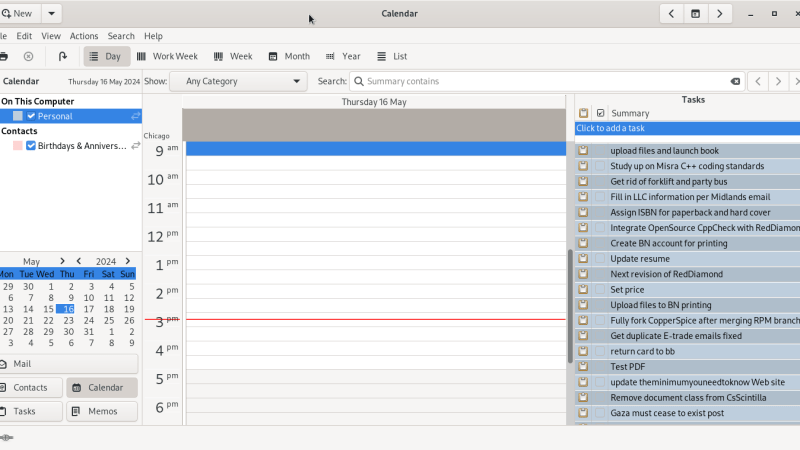Screen dimensions: 800x450
Task: Click task icon for 'Get rid of forklift'
Action: (x=583, y=182)
